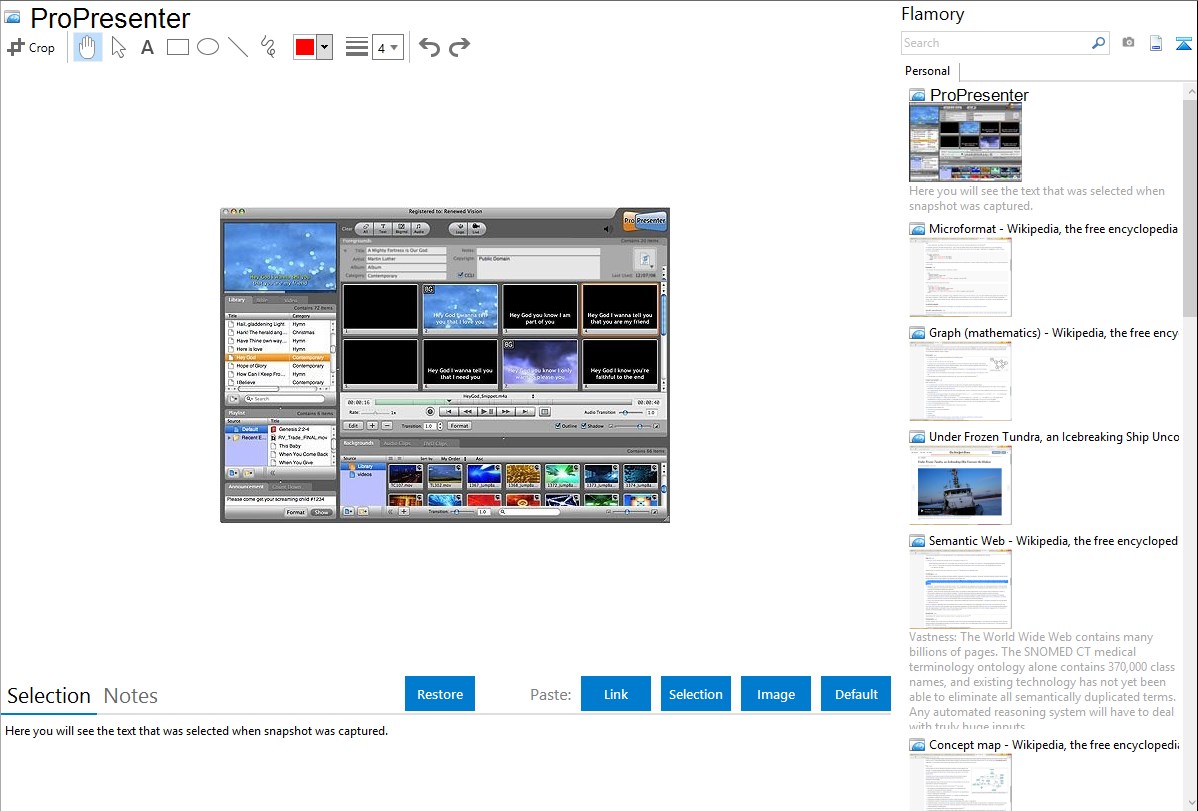Open the ProPresenter snapshot title in list

point(979,95)
